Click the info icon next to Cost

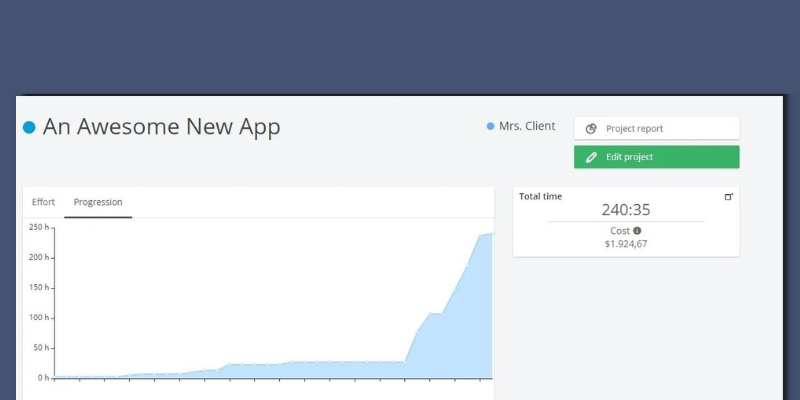(x=637, y=231)
